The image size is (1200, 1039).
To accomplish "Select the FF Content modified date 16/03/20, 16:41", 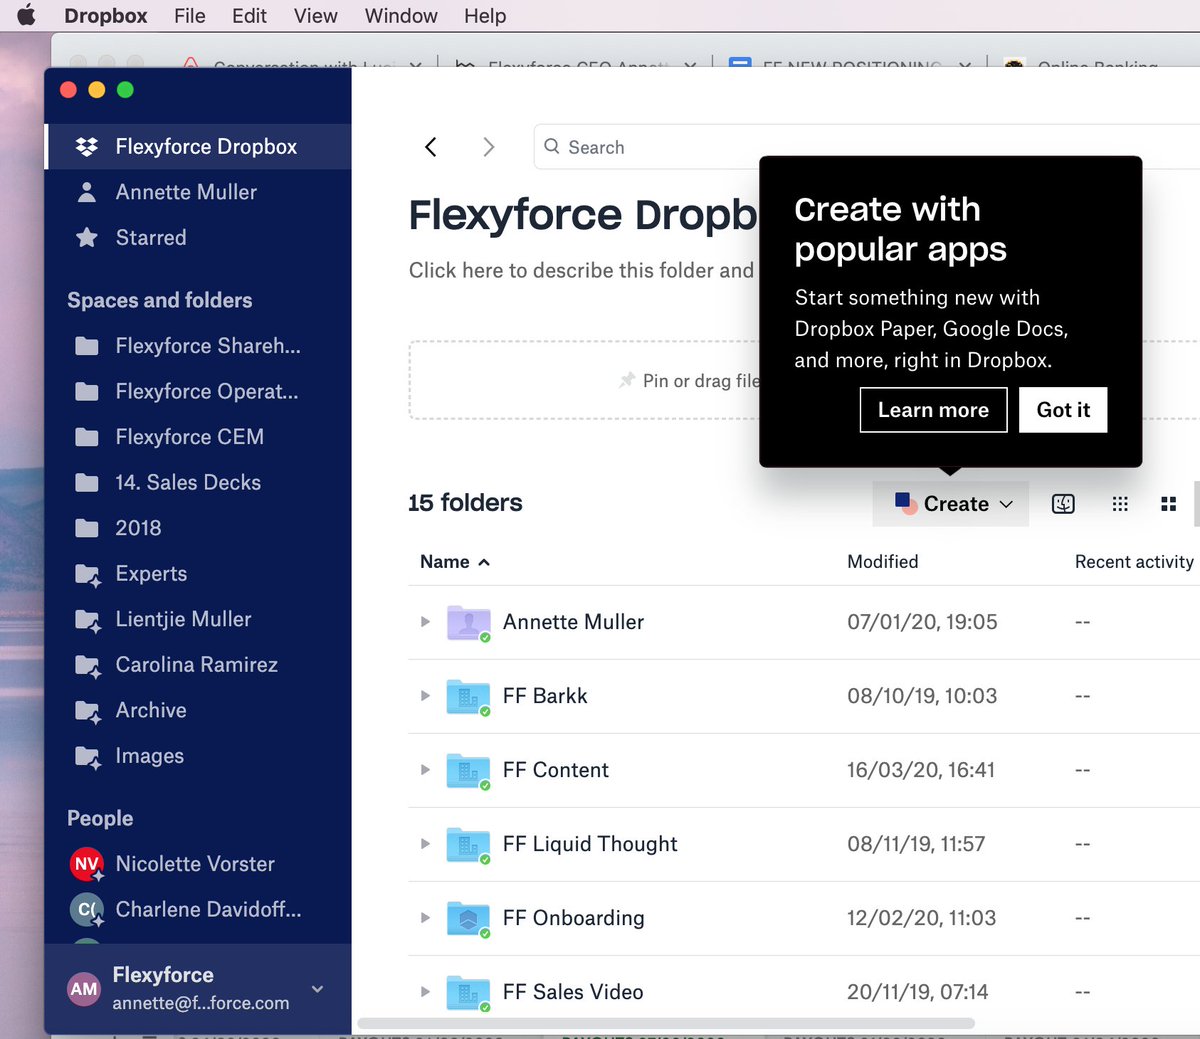I will [921, 770].
